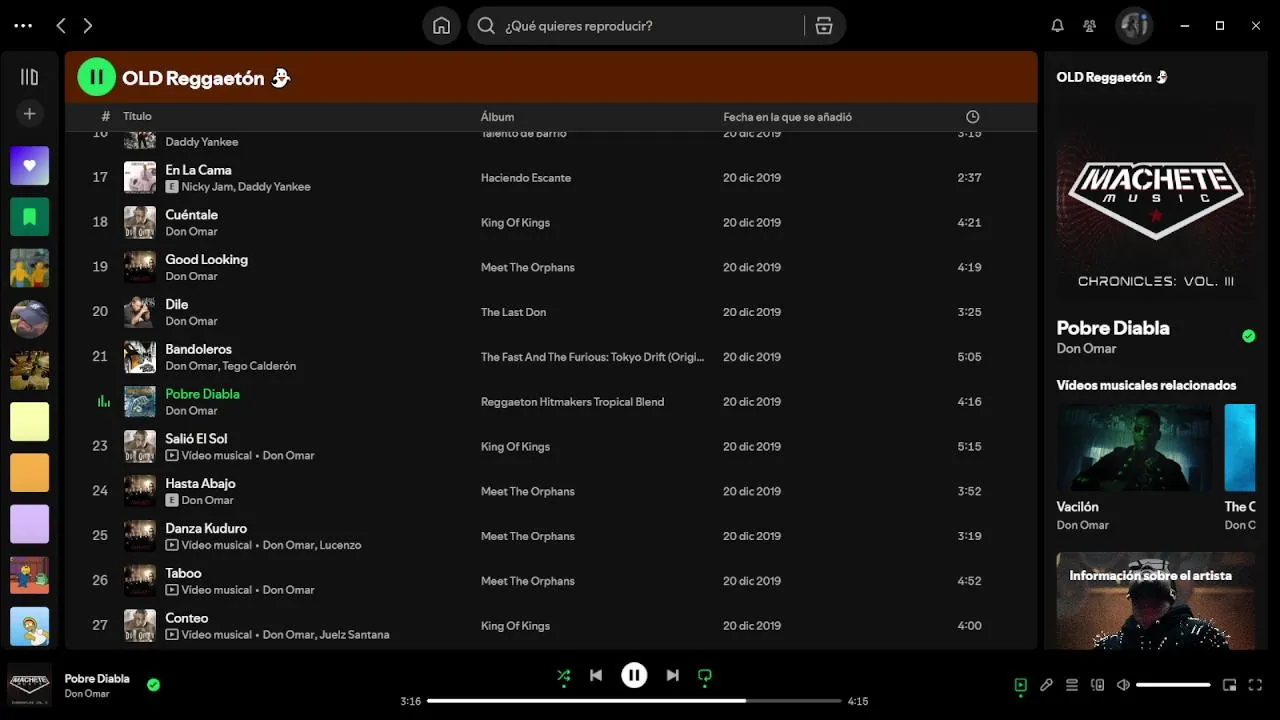Image resolution: width=1280 pixels, height=720 pixels.
Task: Toggle saved checkmark next to Pobre Diabla in the bottom bar
Action: pos(153,685)
